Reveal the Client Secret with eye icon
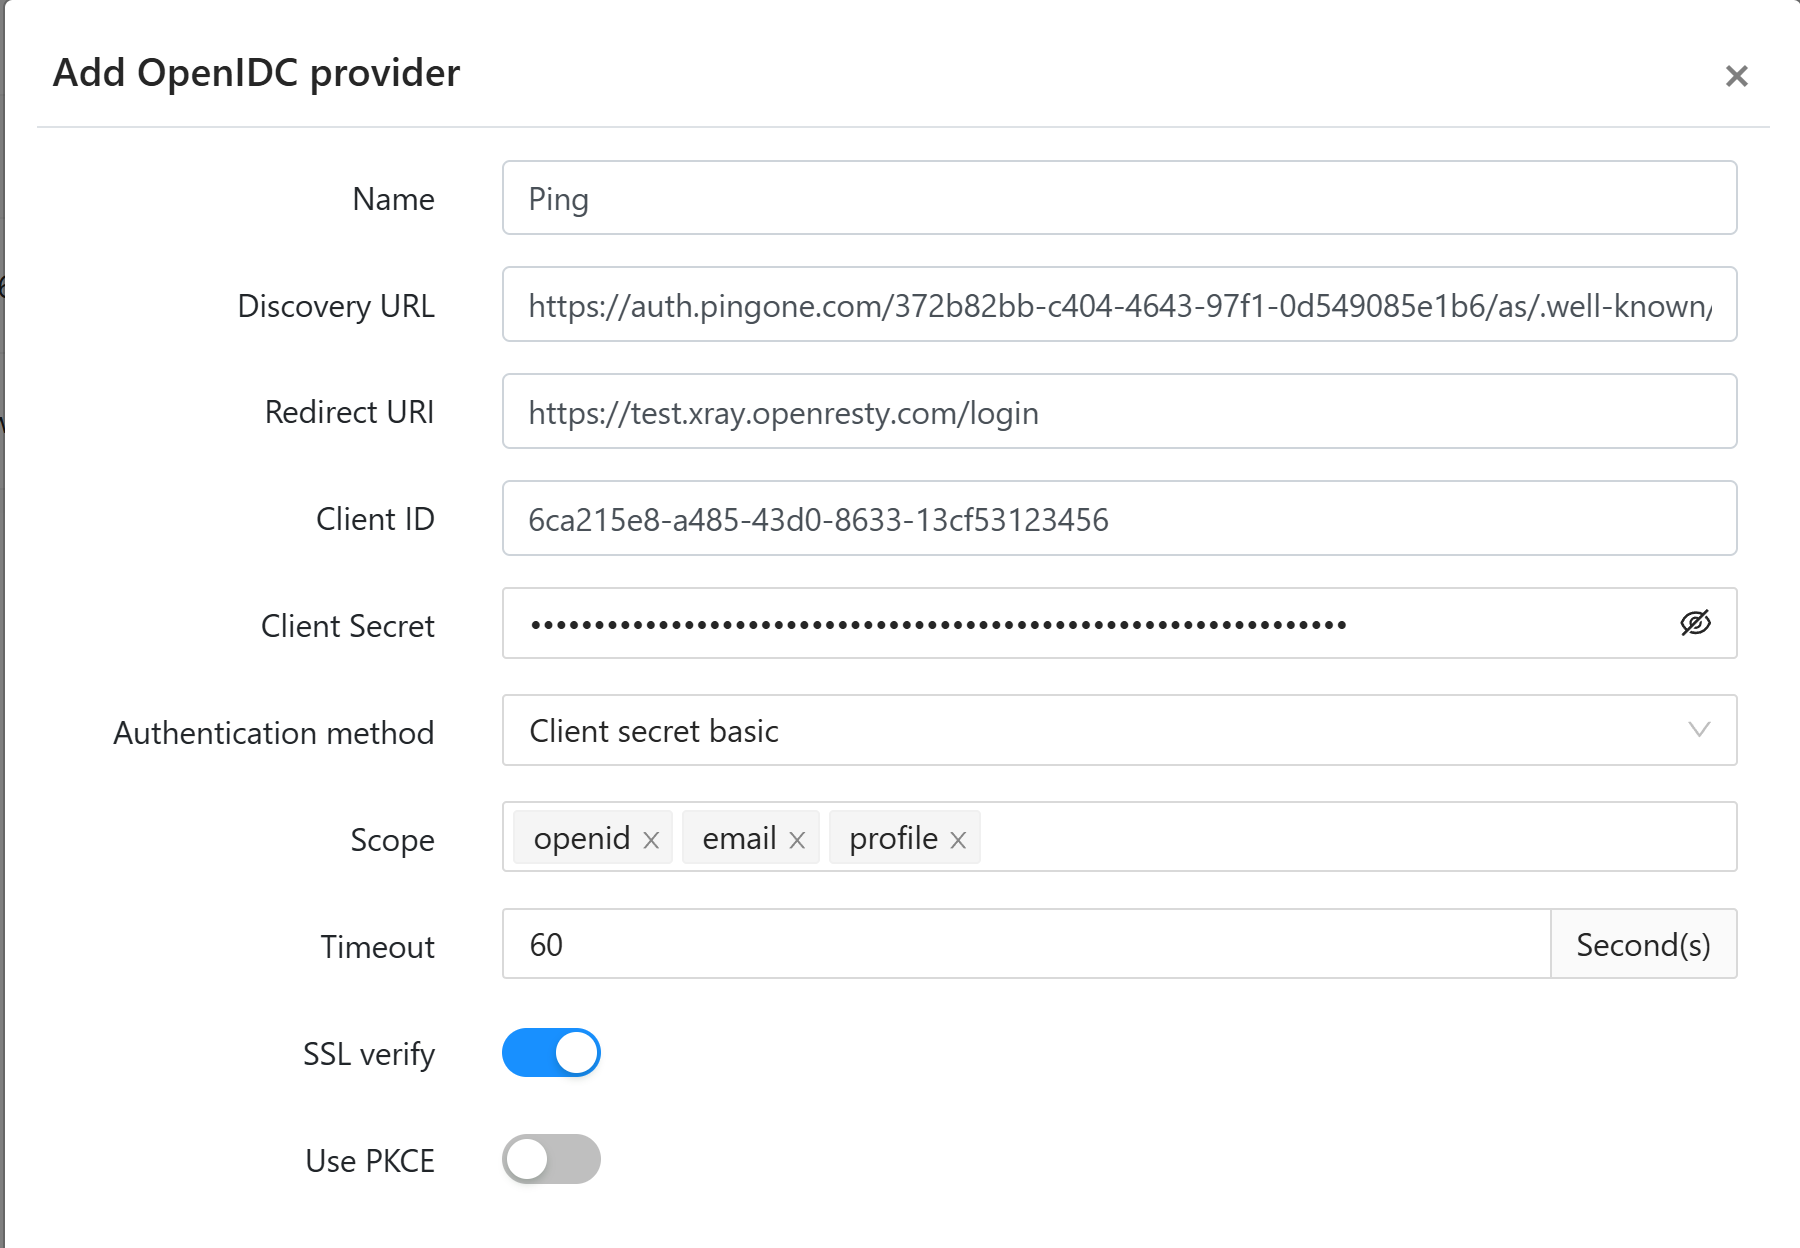Viewport: 1800px width, 1248px height. tap(1695, 623)
